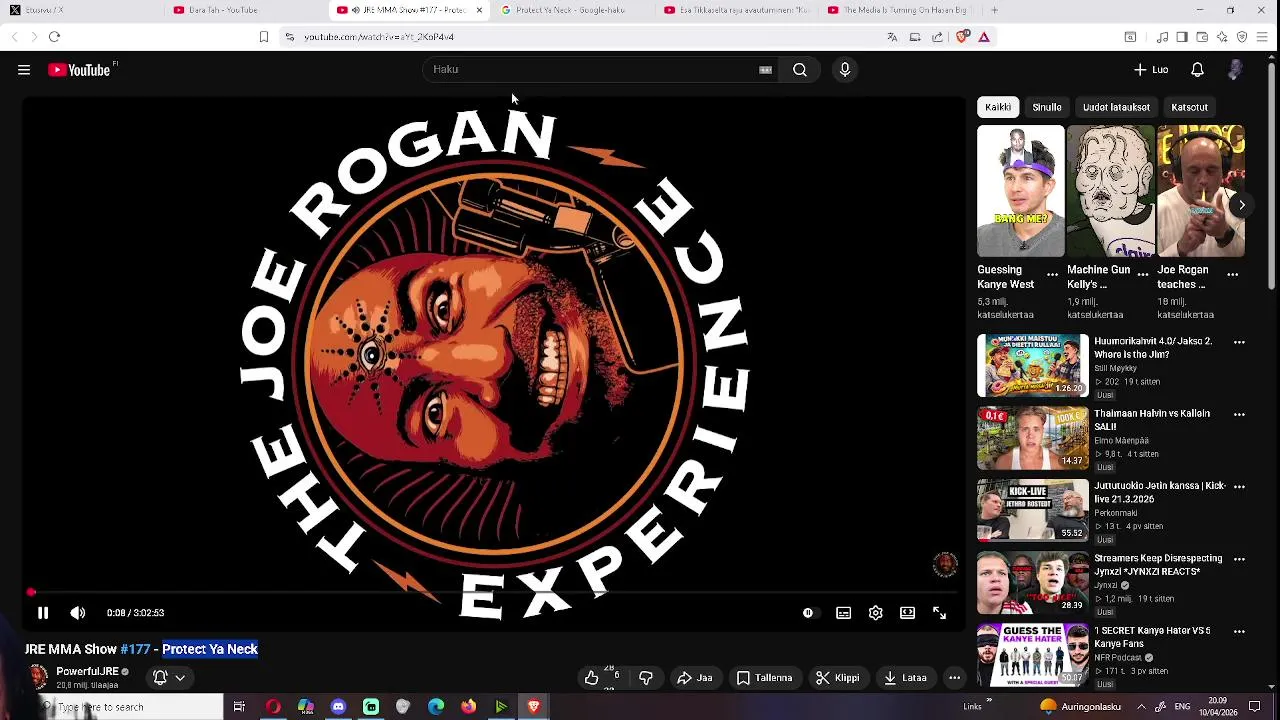Mute the video volume
The width and height of the screenshot is (1280, 720).
pos(77,613)
